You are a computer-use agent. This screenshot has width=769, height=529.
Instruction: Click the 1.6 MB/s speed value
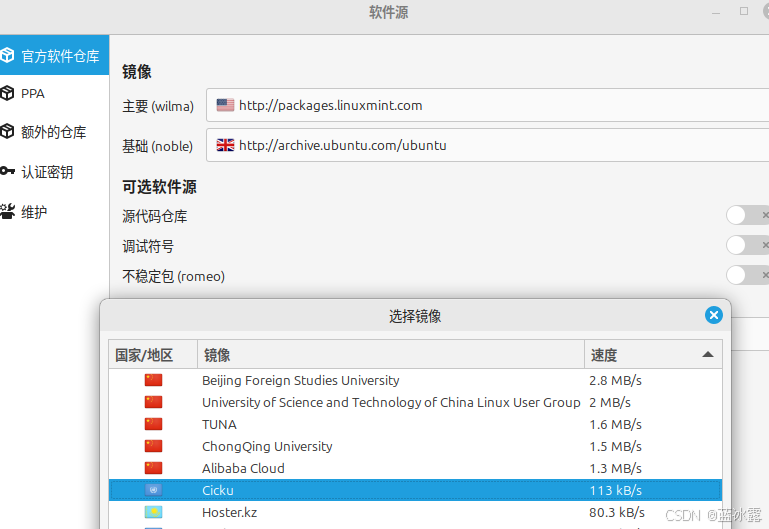[615, 425]
